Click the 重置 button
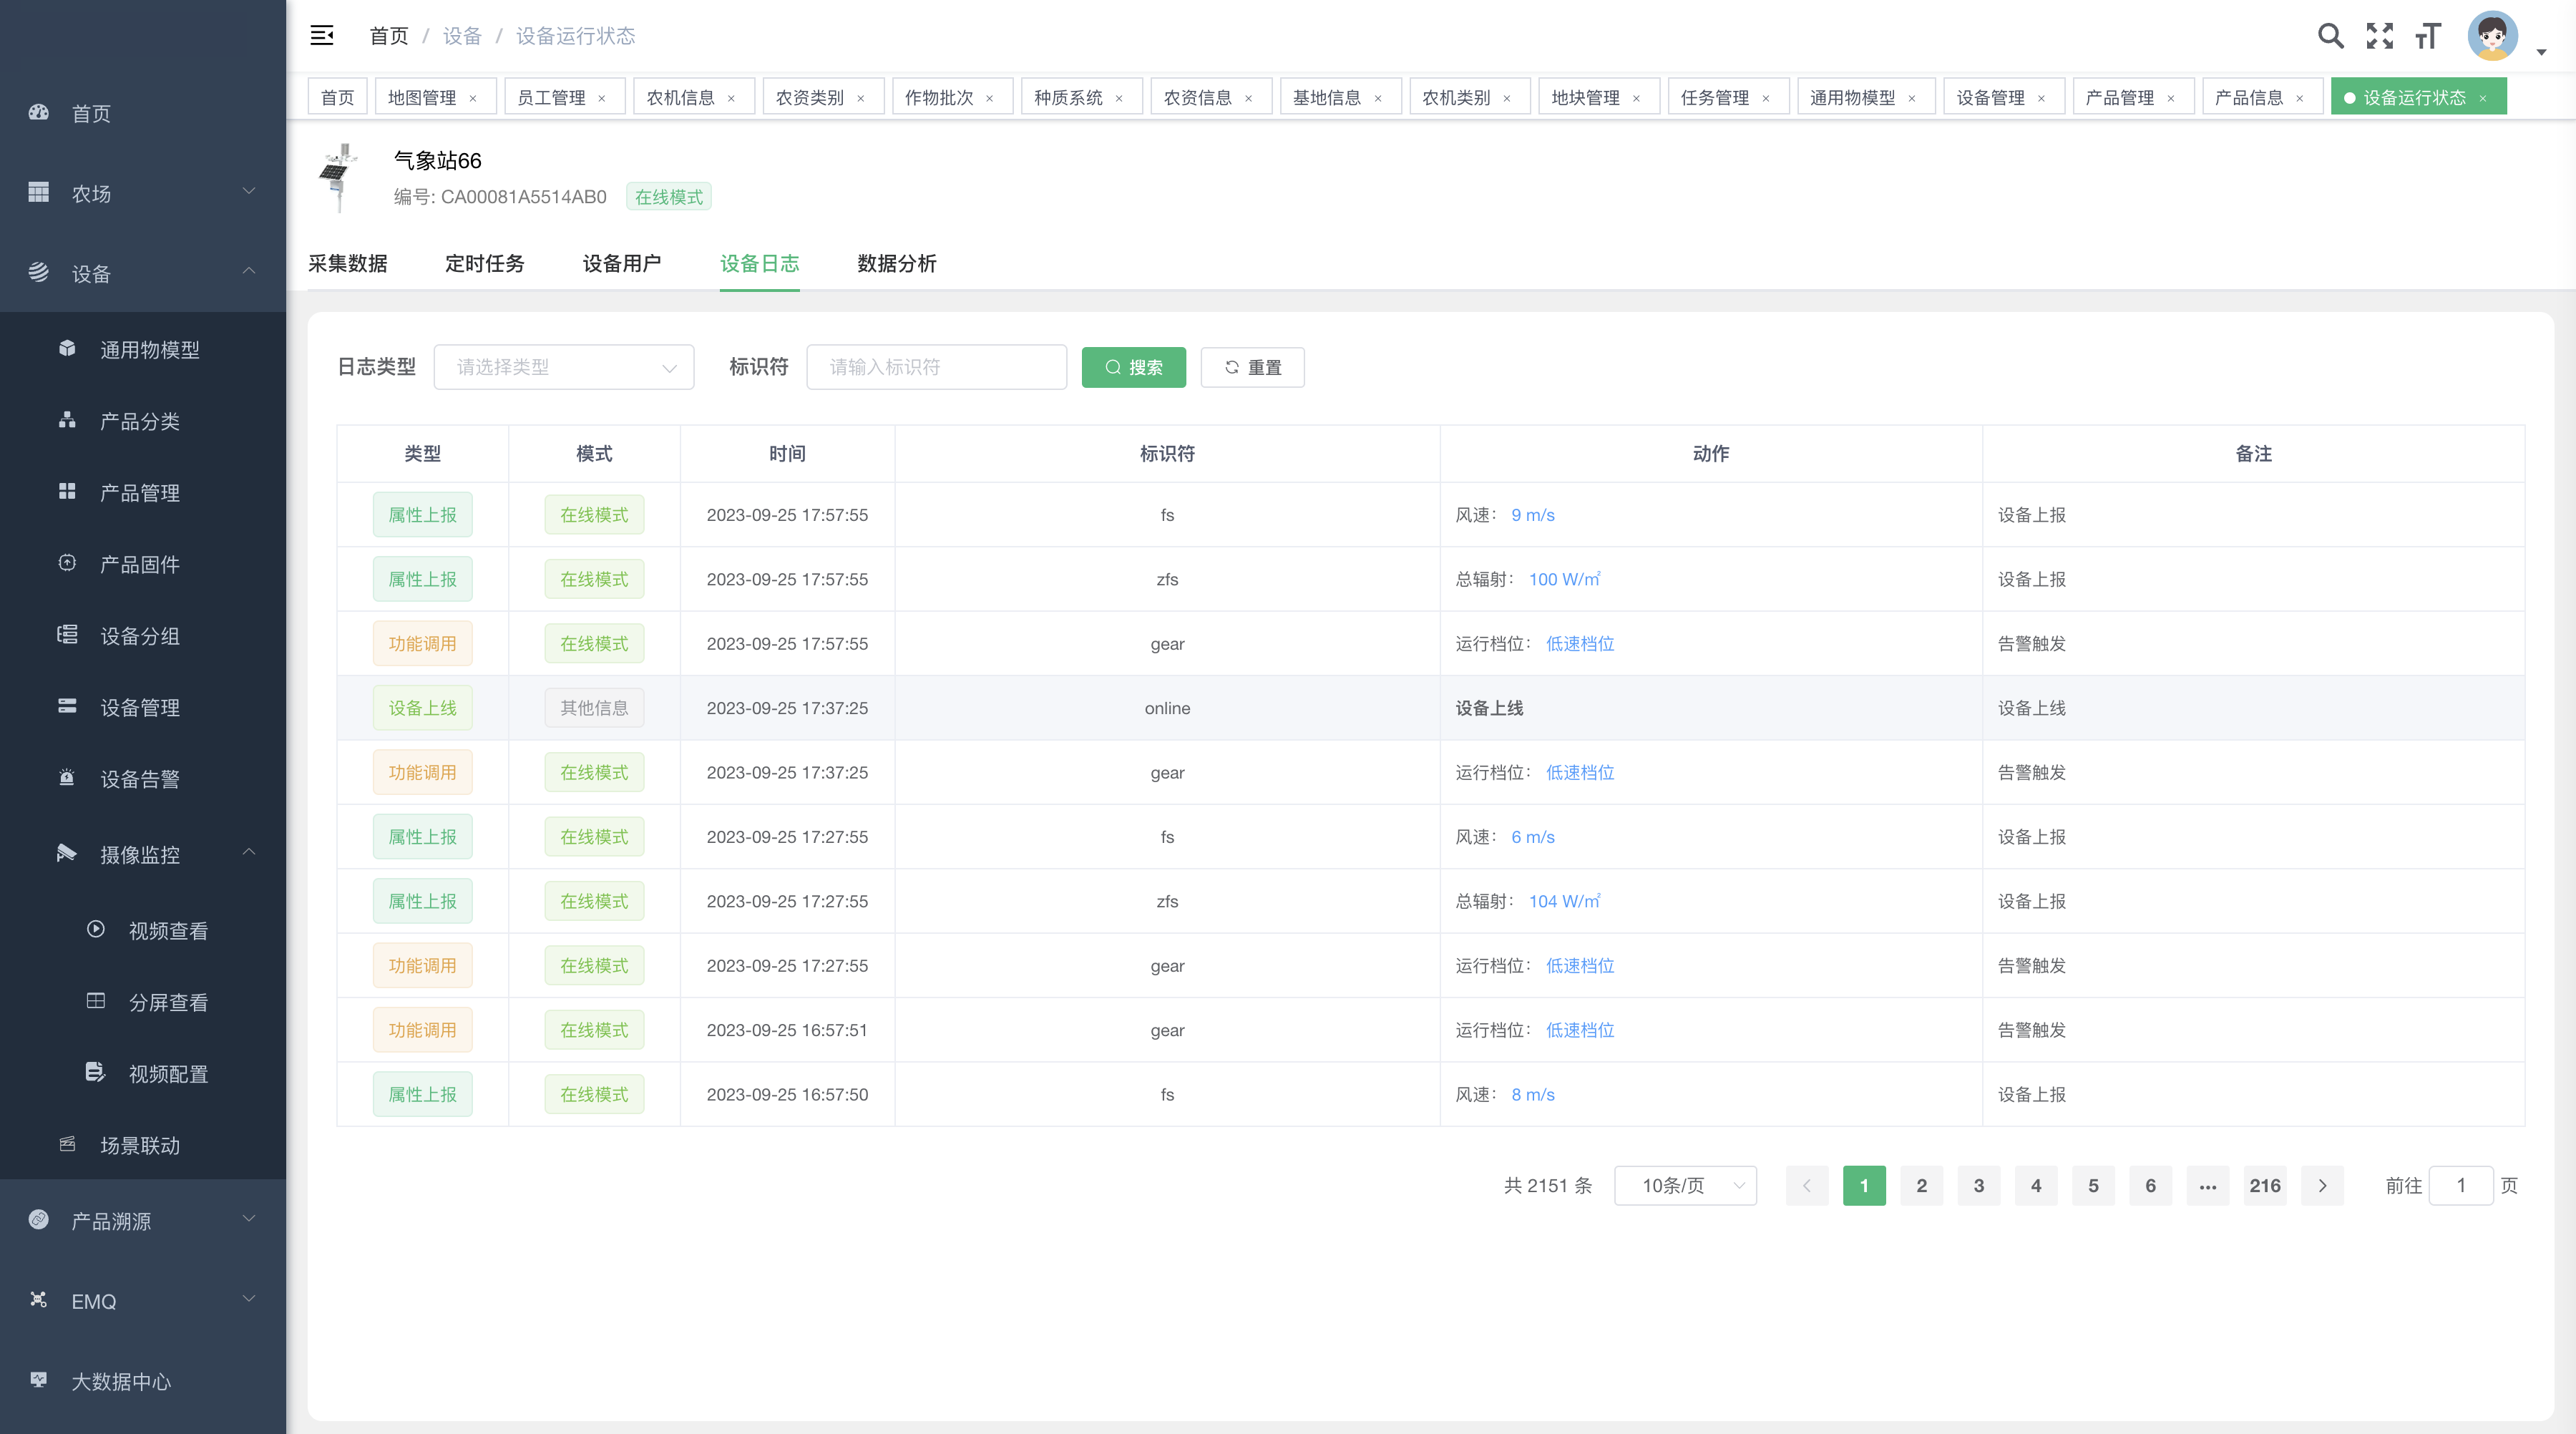Viewport: 2576px width, 1434px height. [x=1252, y=367]
